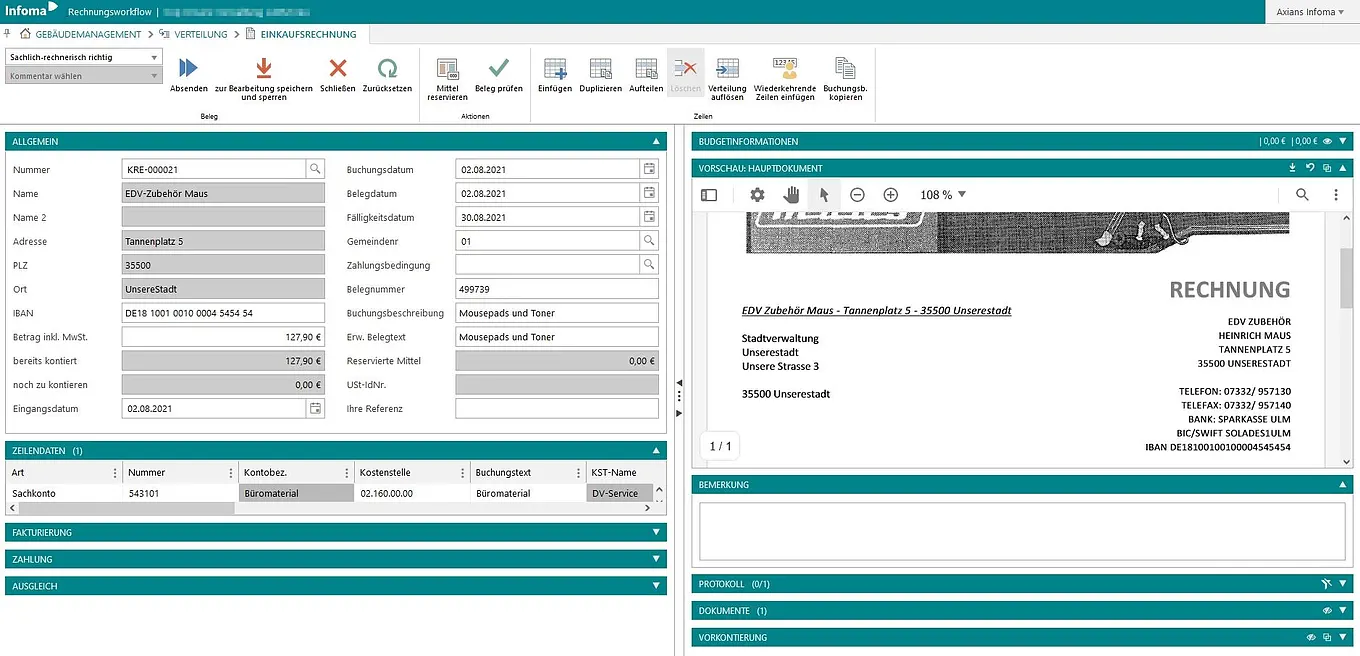Click the Absenden send icon
This screenshot has width=1360, height=656.
[188, 69]
